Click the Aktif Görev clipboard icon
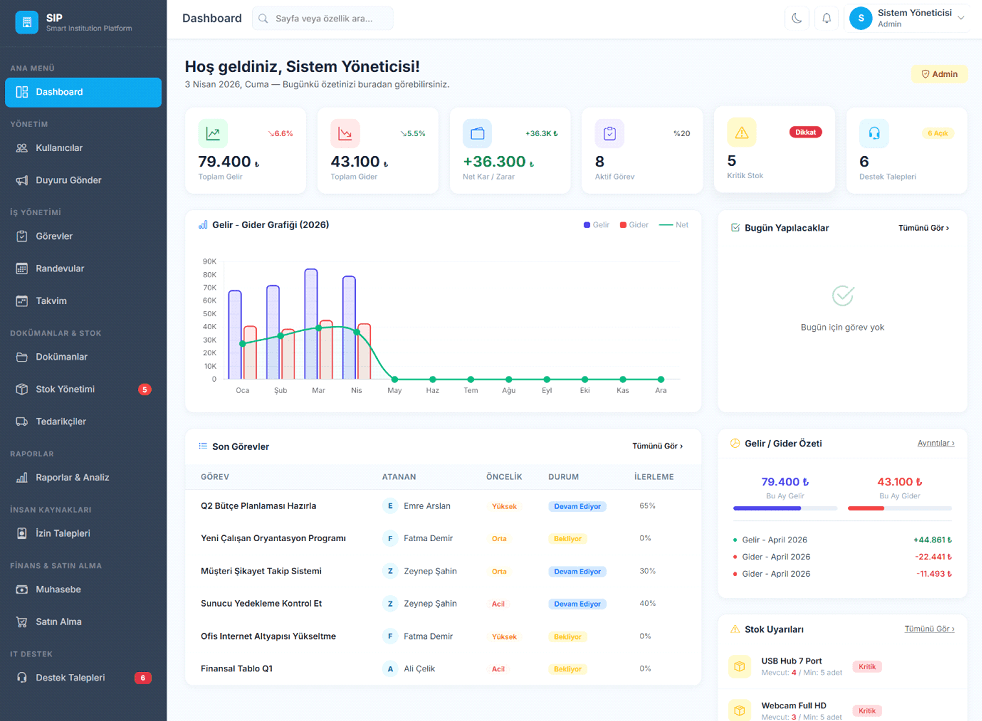982x721 pixels. [609, 133]
